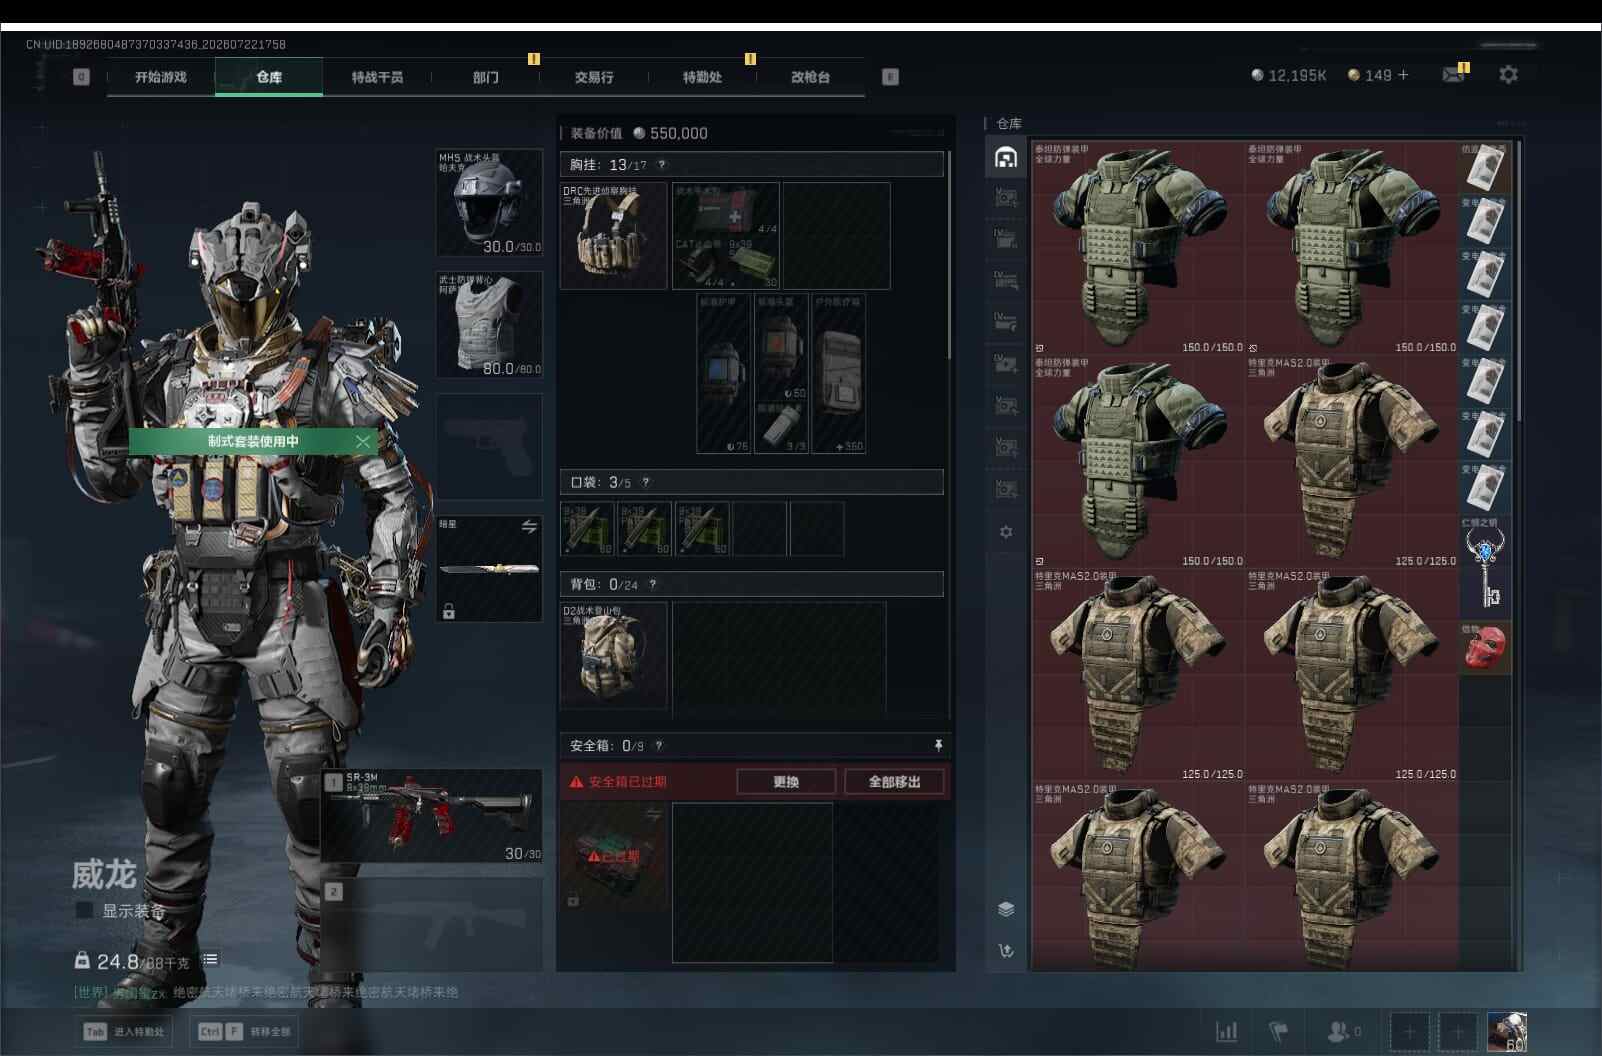The width and height of the screenshot is (1602, 1056).
Task: Select the SR-3M primary weapon slot
Action: point(433,816)
